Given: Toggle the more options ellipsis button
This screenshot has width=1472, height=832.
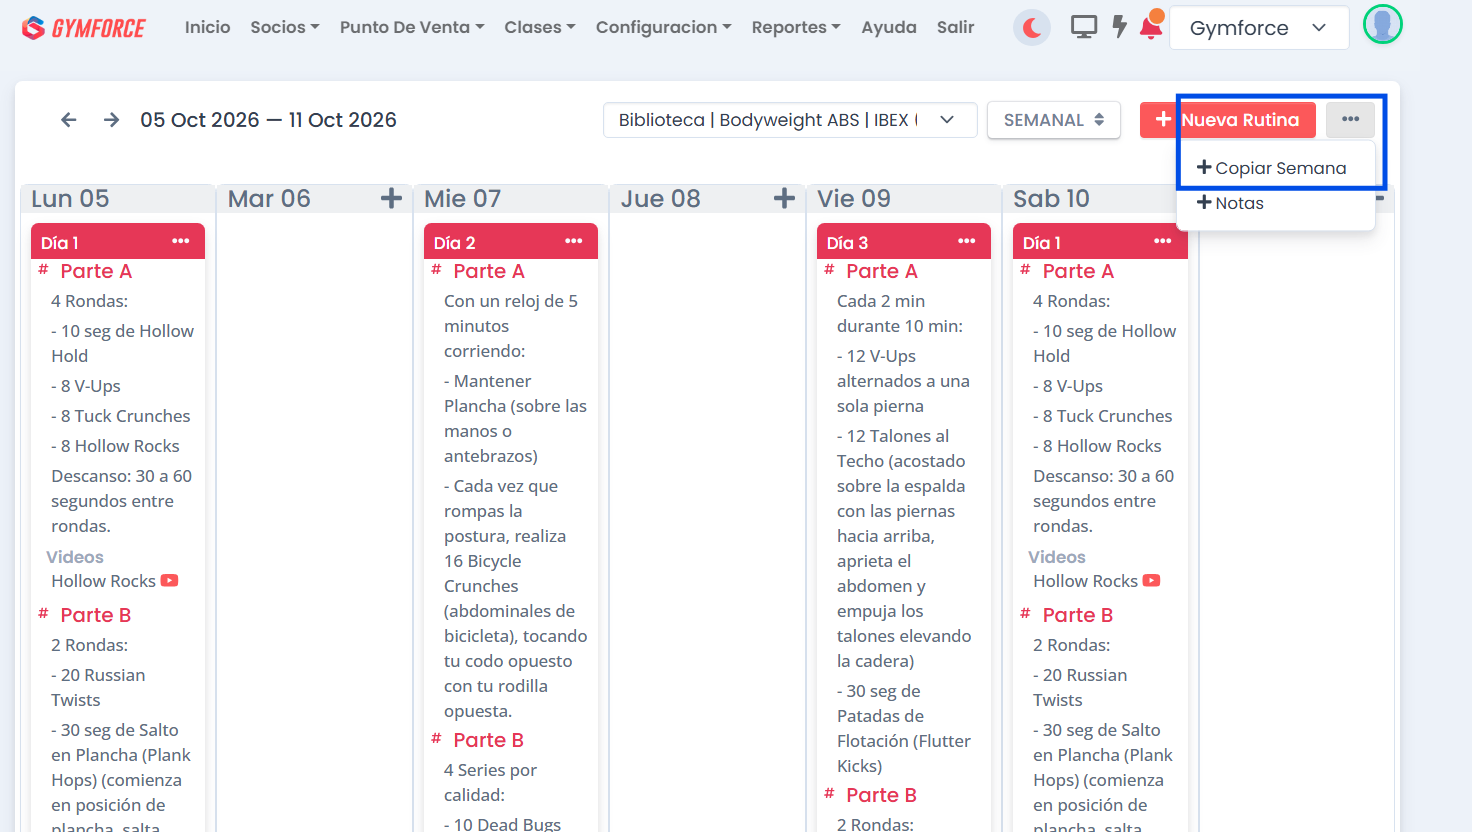Looking at the screenshot, I should pos(1350,120).
